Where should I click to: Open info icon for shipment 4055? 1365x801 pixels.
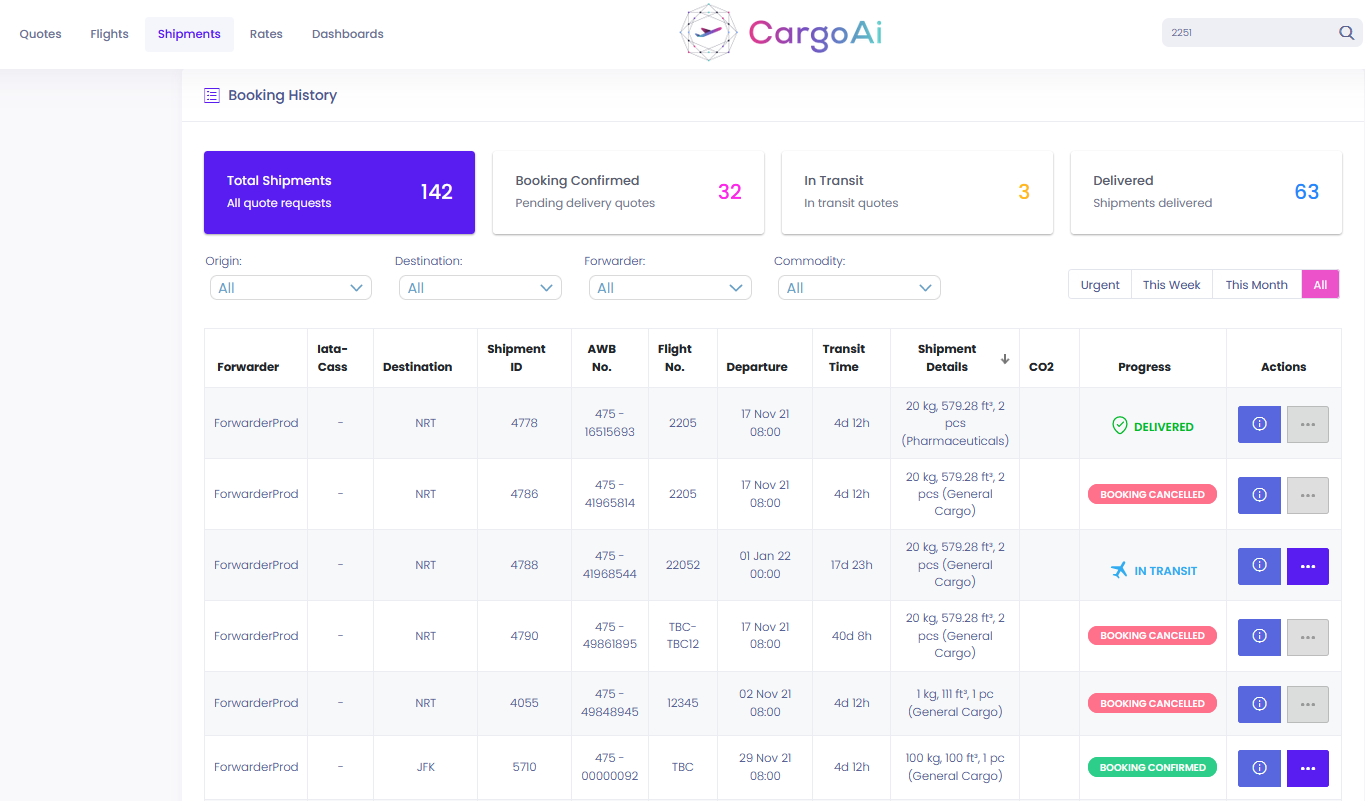click(1259, 704)
